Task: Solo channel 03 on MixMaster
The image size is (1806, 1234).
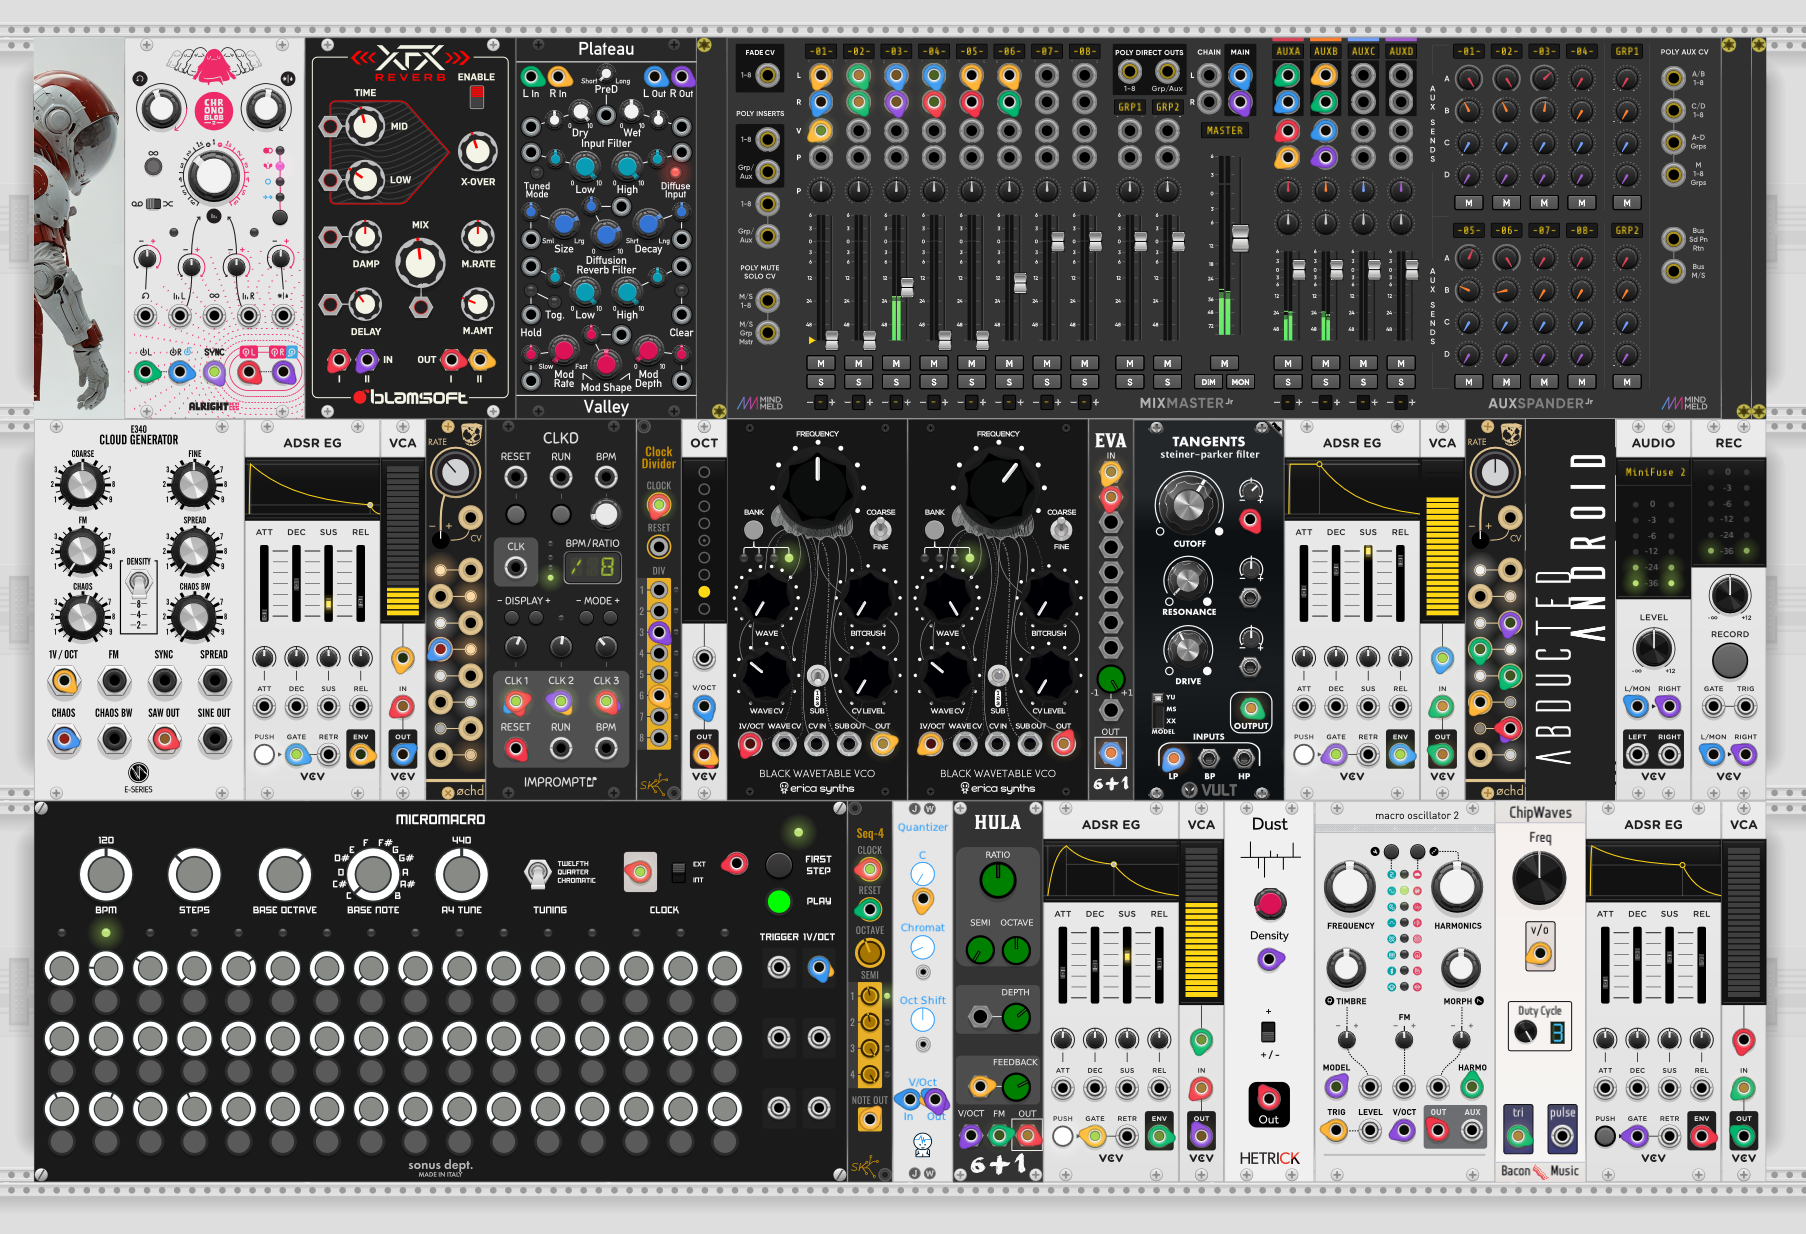Action: tap(896, 381)
